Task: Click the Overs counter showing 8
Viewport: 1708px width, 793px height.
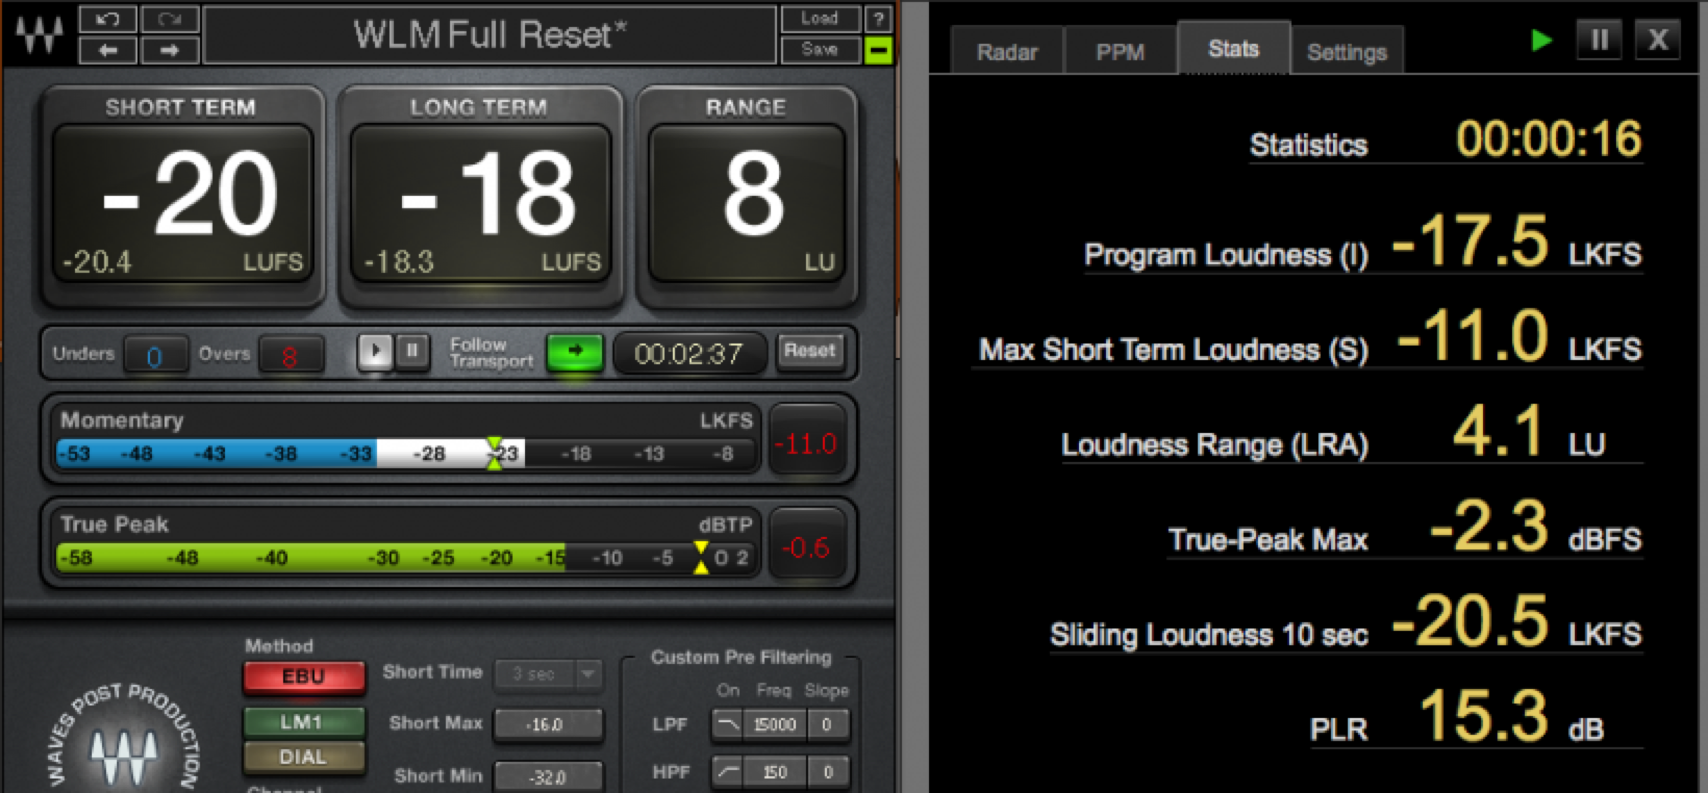Action: coord(290,356)
